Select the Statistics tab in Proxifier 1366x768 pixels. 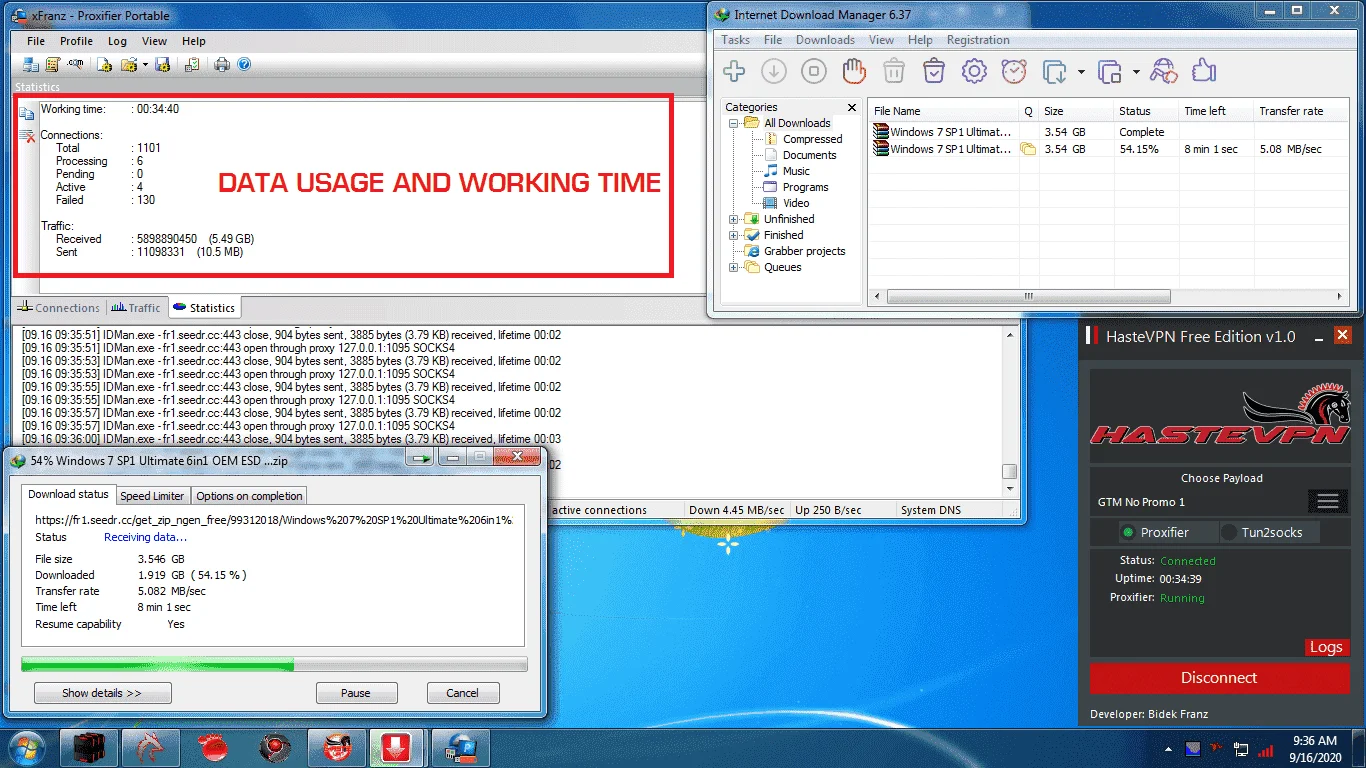tap(203, 308)
